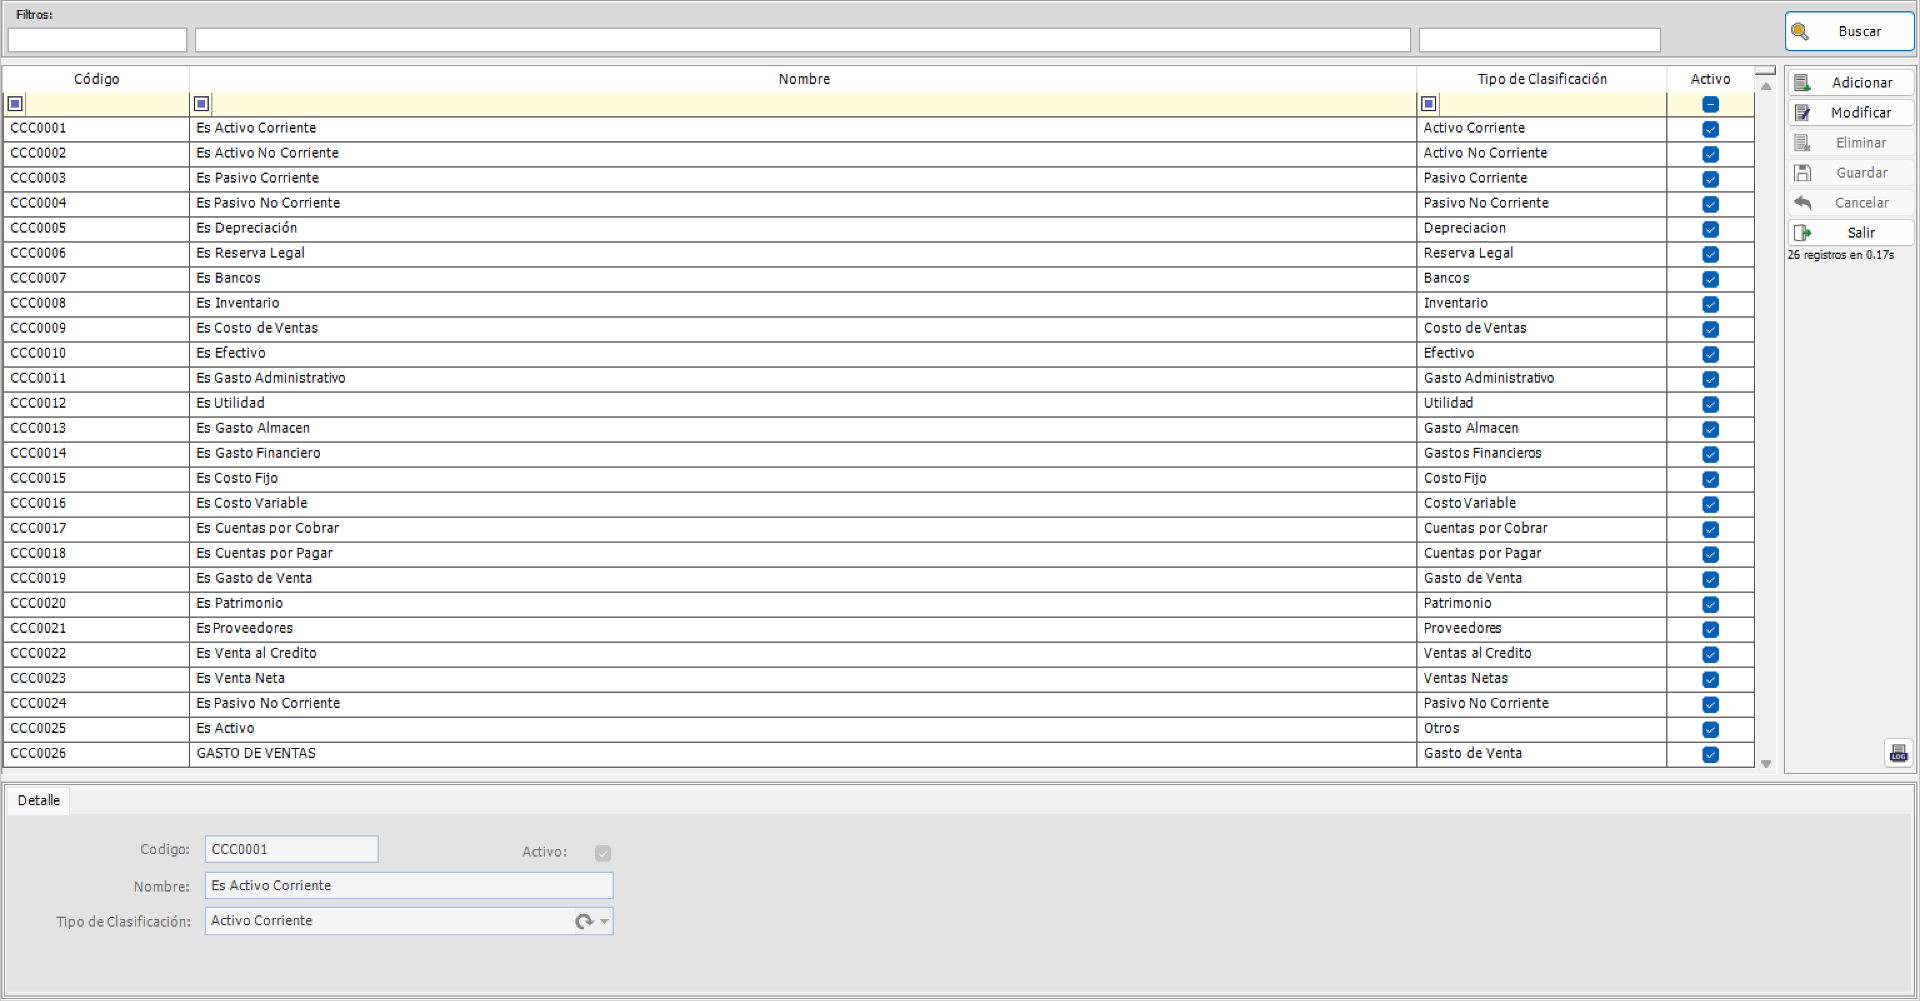The width and height of the screenshot is (1920, 1001).
Task: Uncheck Activo on the CCC0026 row
Action: coord(1710,755)
